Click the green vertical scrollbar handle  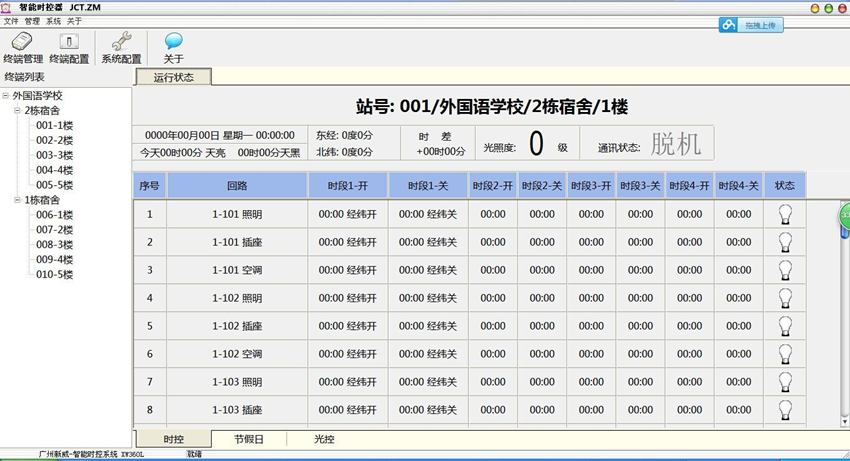(843, 214)
